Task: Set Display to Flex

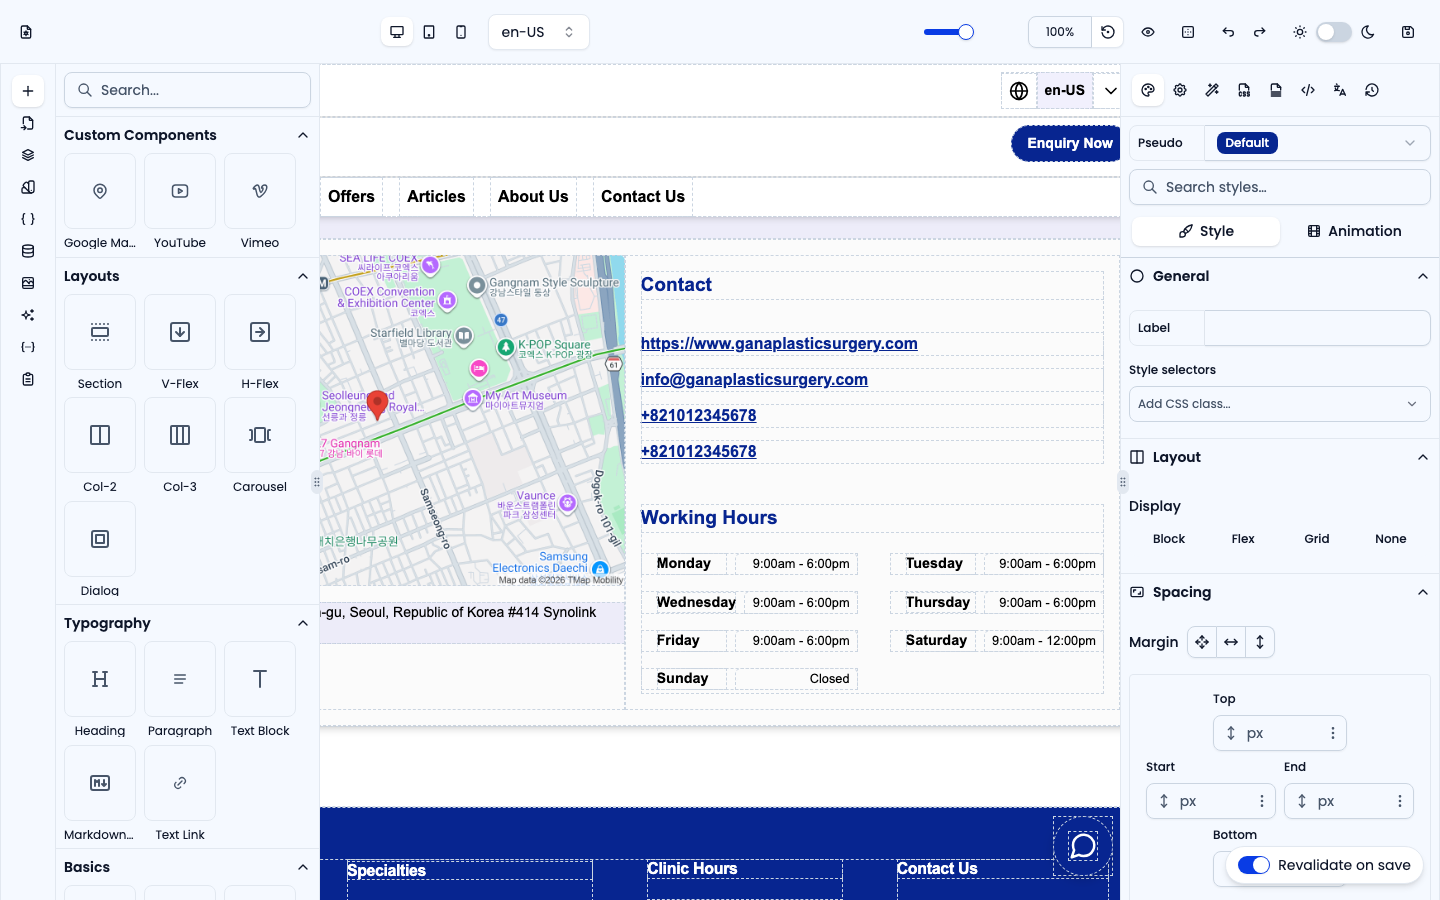Action: pyautogui.click(x=1243, y=539)
